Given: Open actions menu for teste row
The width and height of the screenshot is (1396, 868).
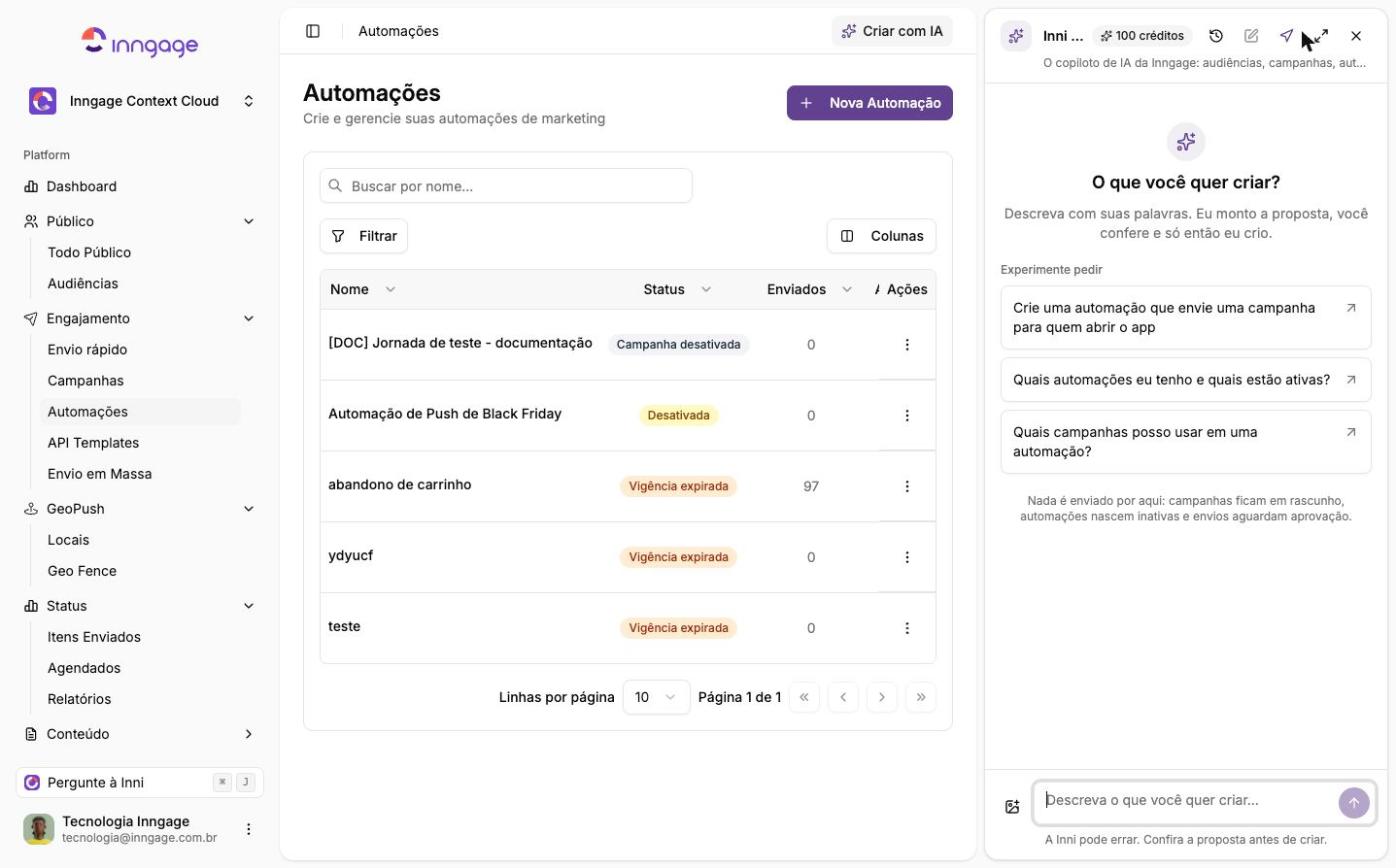Looking at the screenshot, I should pyautogui.click(x=907, y=628).
